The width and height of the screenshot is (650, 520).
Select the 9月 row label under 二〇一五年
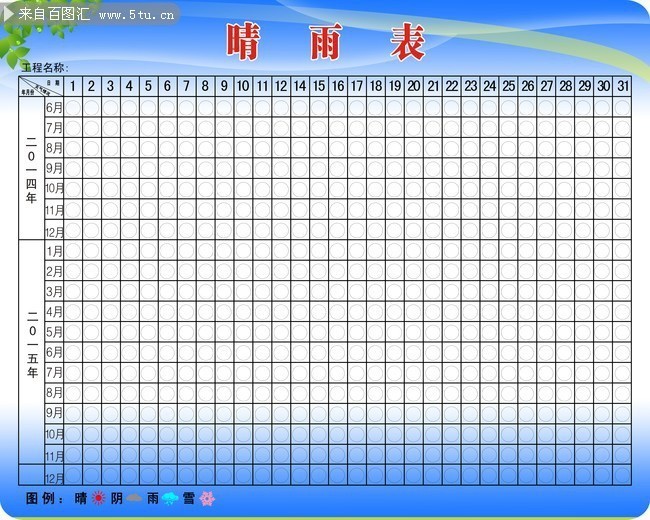tap(54, 413)
